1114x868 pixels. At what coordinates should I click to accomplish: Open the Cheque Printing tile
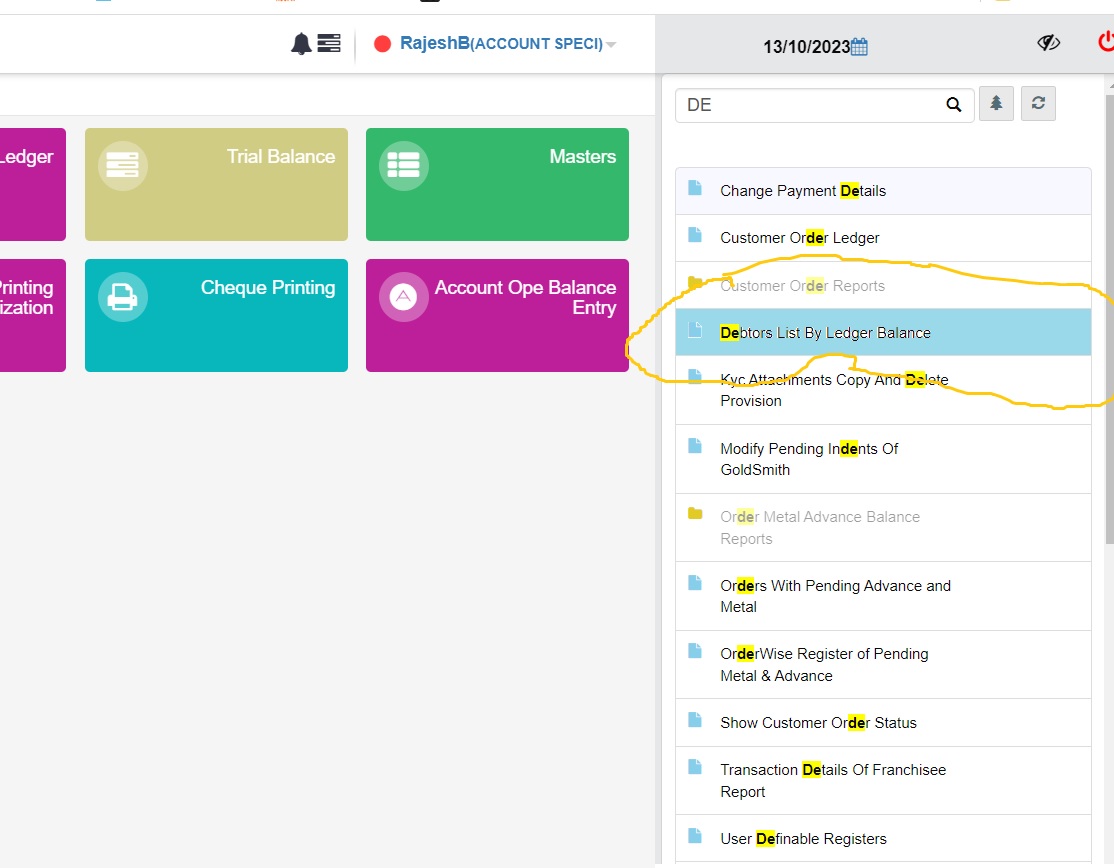[216, 315]
